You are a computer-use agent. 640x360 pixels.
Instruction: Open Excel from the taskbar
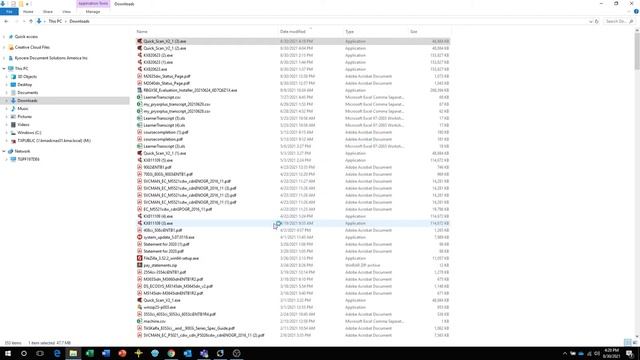point(89,353)
